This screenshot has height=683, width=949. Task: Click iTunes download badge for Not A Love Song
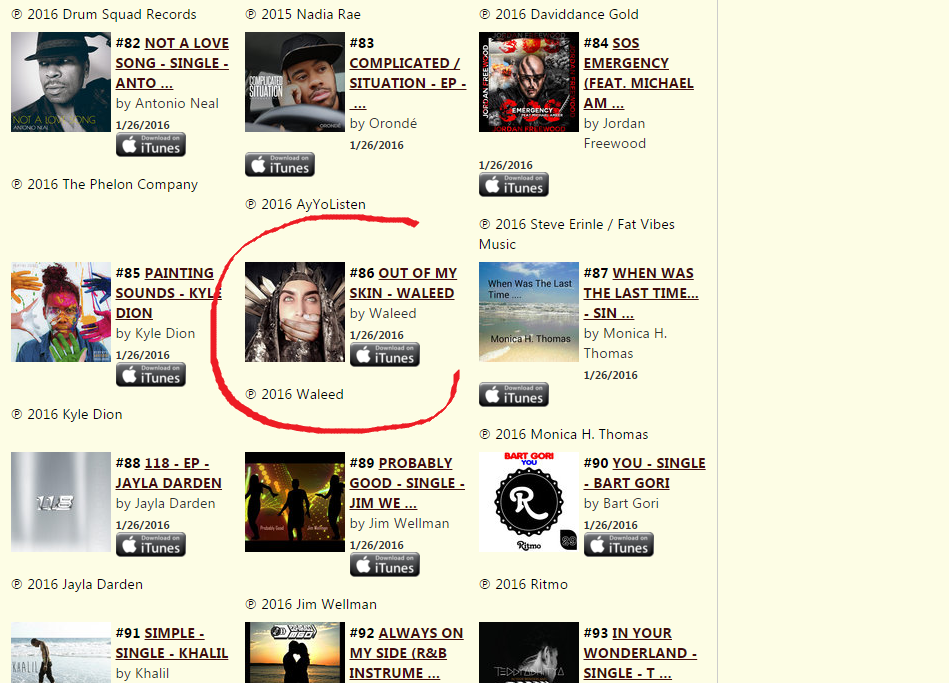(151, 145)
